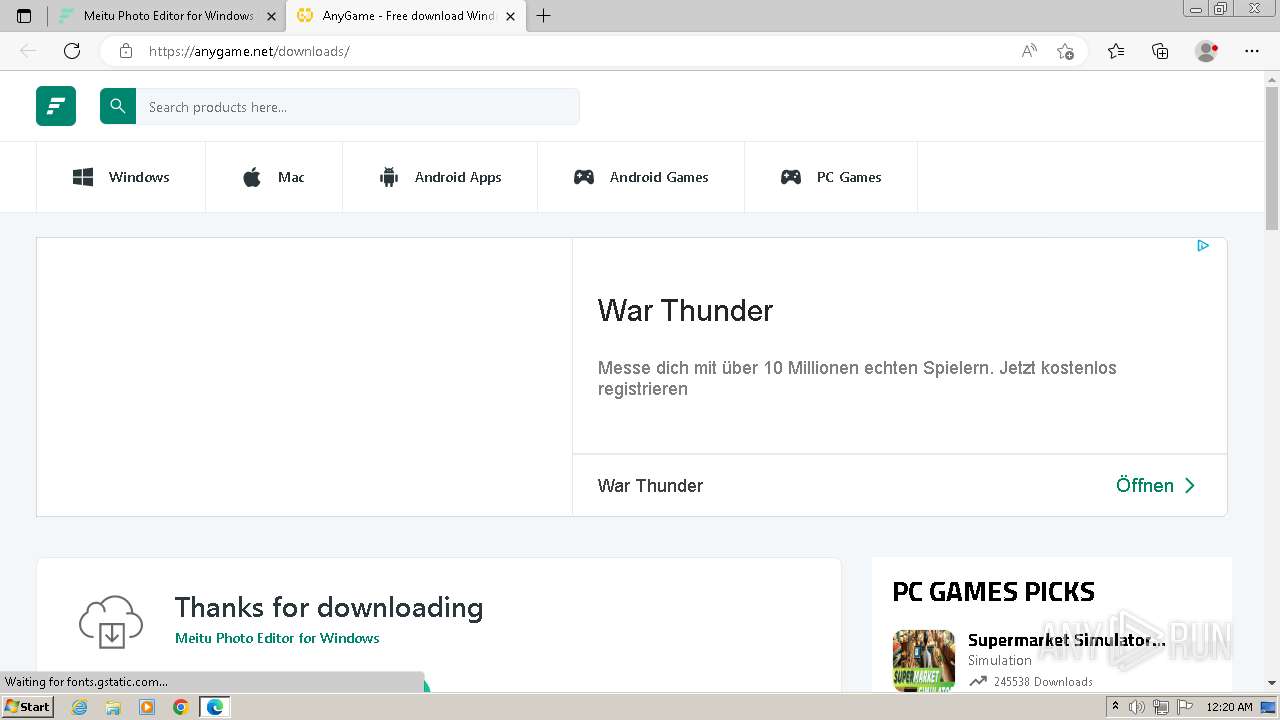Open the tab actions menu icon

[x=24, y=16]
